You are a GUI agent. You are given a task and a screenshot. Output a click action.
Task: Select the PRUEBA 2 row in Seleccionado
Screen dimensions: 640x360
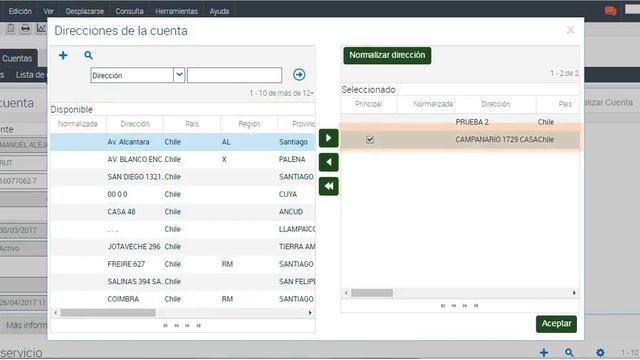pos(460,122)
